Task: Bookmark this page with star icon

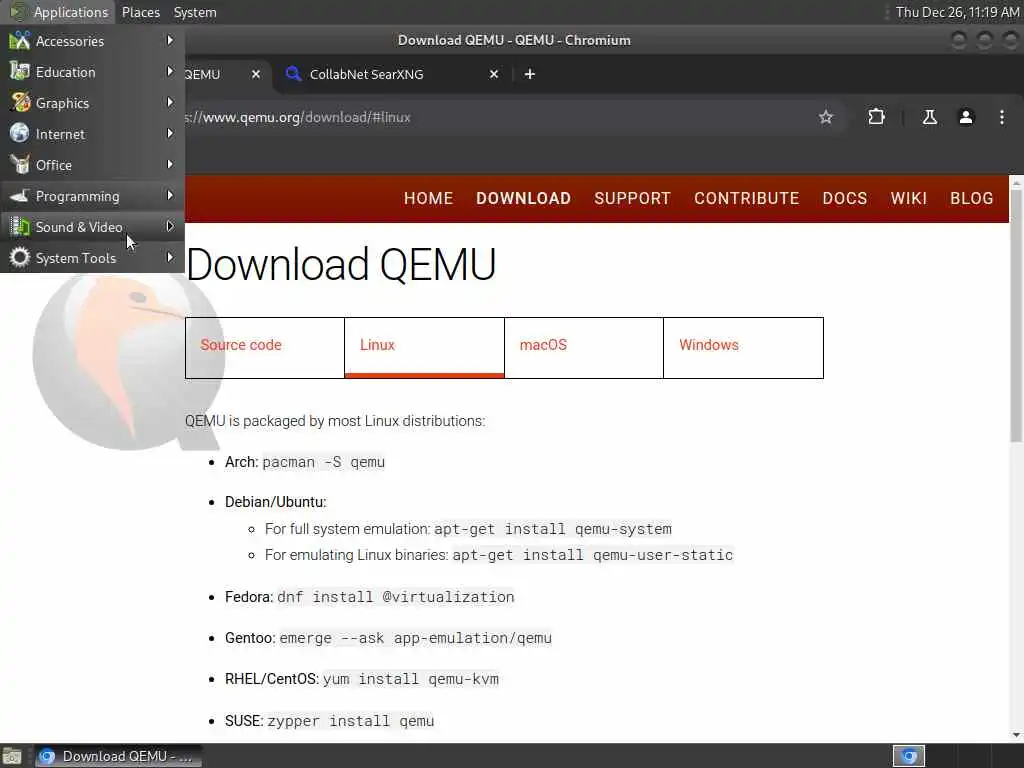Action: (x=825, y=118)
